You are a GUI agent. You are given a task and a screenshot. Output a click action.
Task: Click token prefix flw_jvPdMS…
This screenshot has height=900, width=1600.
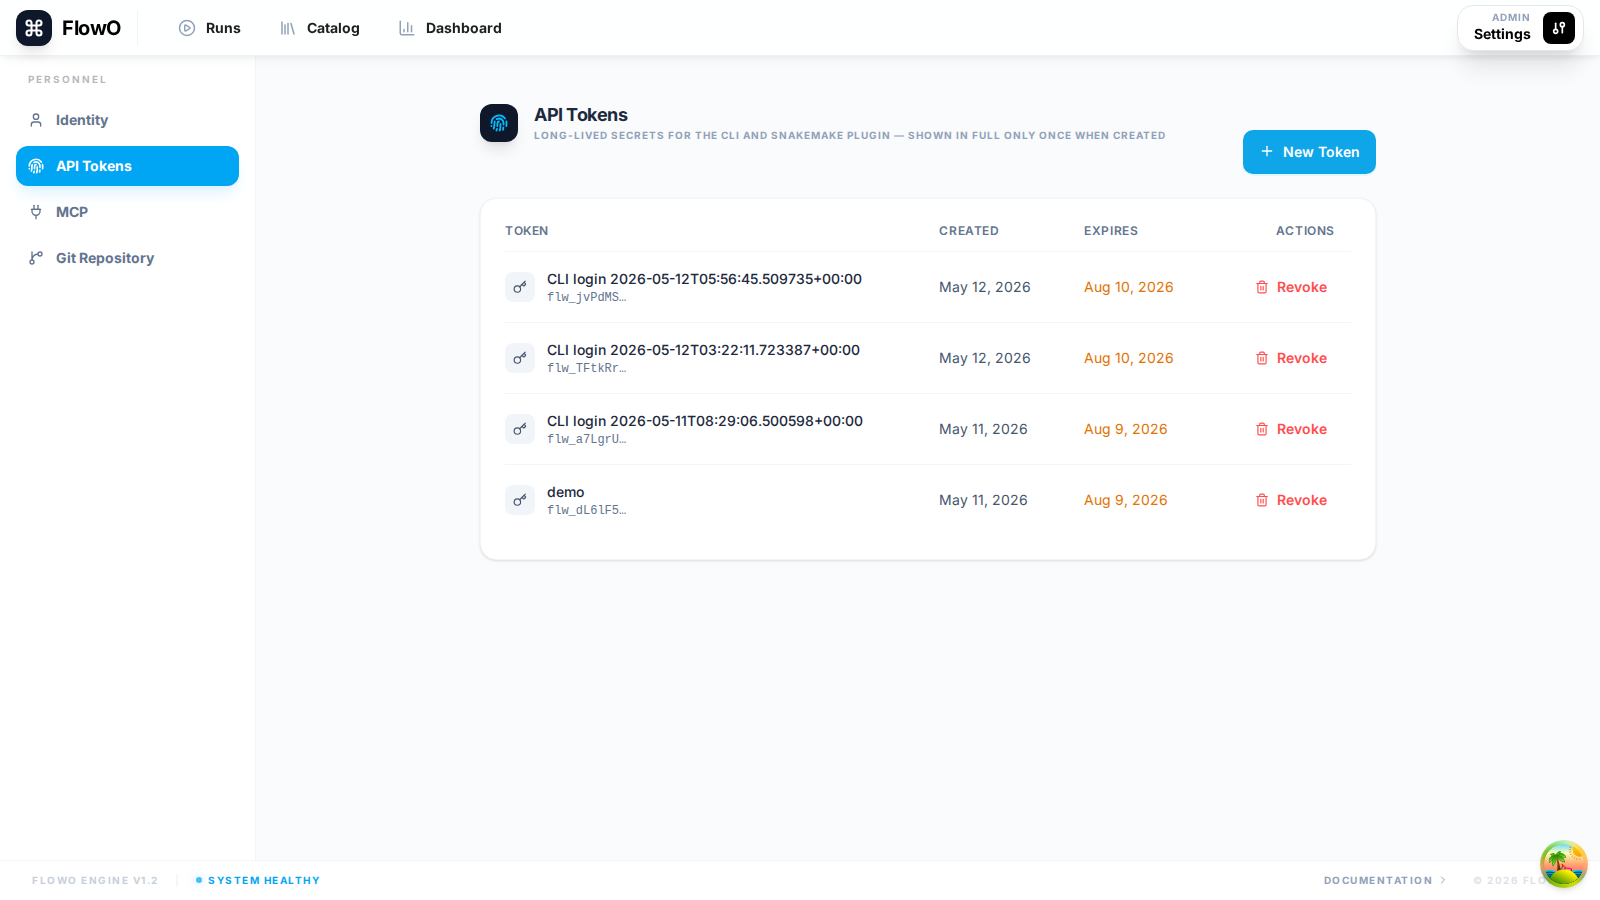pos(587,297)
